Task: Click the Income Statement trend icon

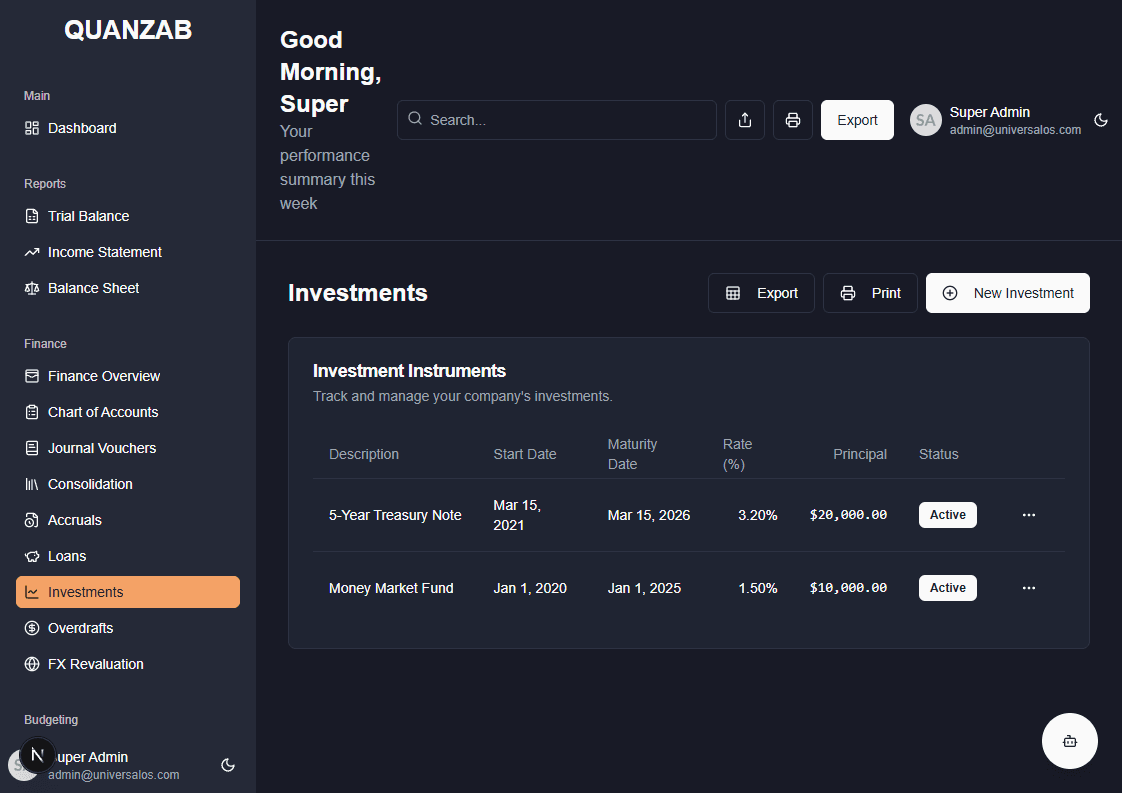Action: click(31, 252)
